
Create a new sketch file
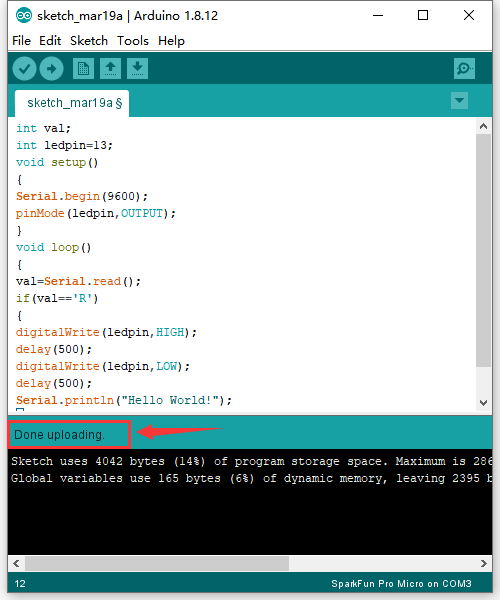83,69
